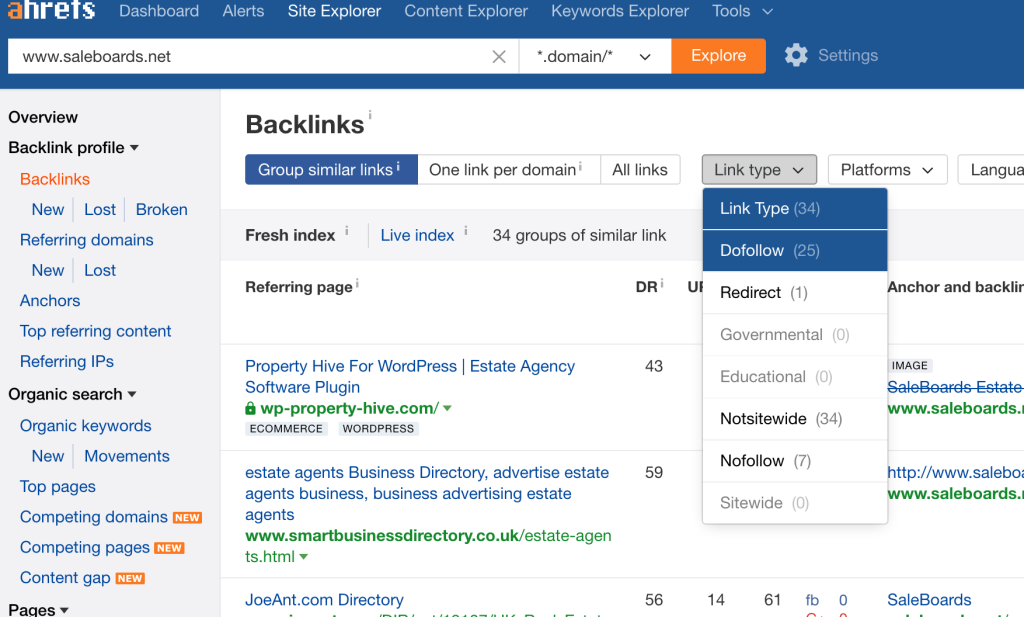Click the info icon next to DR column
Viewport: 1024px width, 617px height.
[662, 283]
